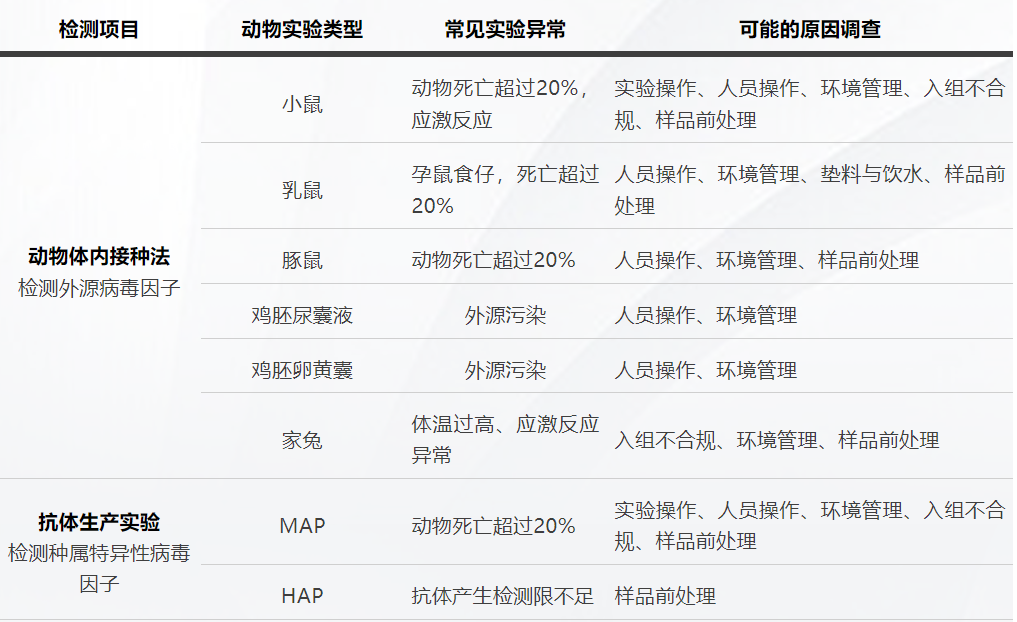Select the 鸡胚卵黄囊 cell
Image resolution: width=1017 pixels, height=622 pixels.
click(302, 370)
